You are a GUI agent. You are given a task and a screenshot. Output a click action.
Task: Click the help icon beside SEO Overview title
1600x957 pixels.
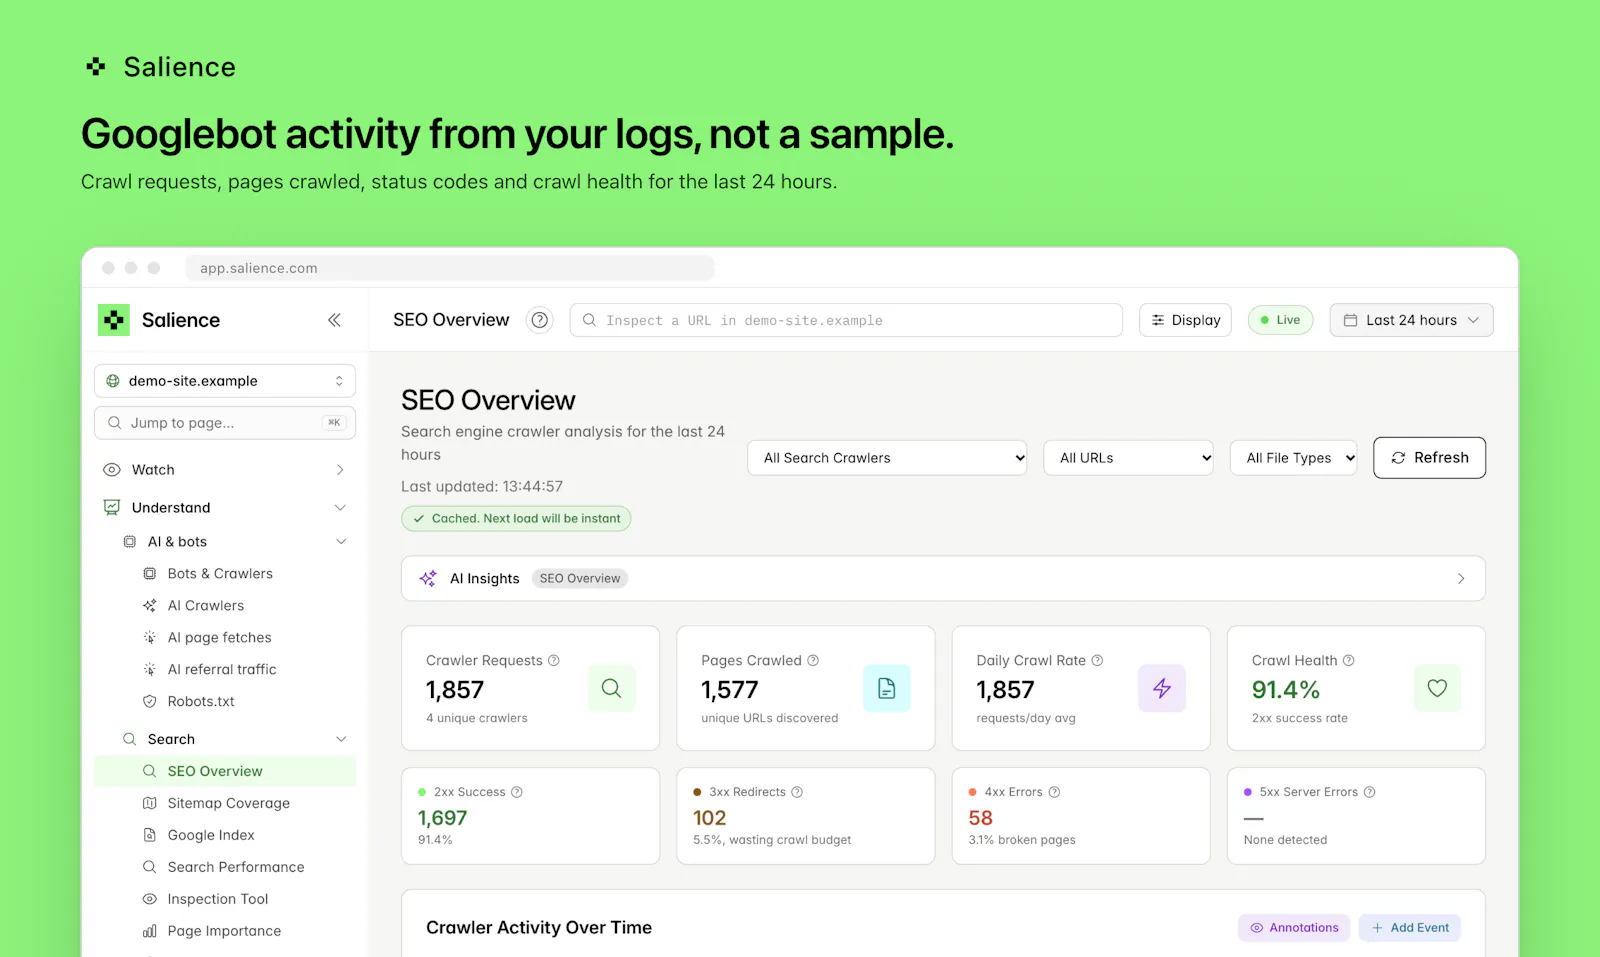[540, 320]
